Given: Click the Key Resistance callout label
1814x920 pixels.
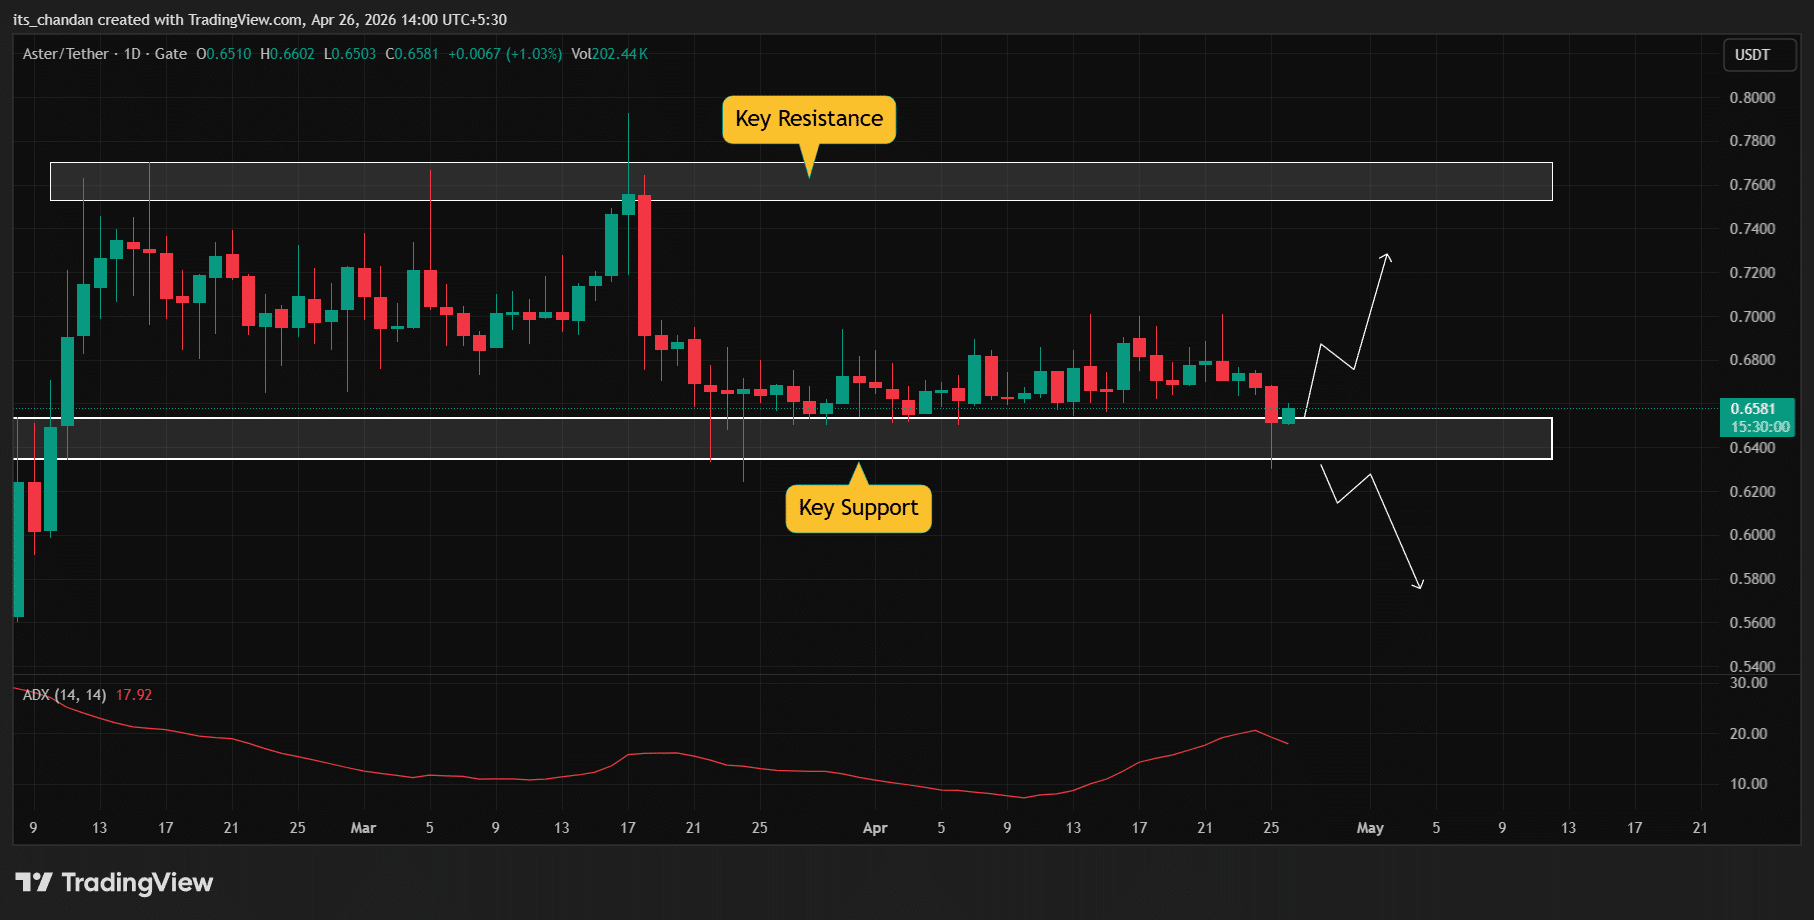Looking at the screenshot, I should pos(807,118).
